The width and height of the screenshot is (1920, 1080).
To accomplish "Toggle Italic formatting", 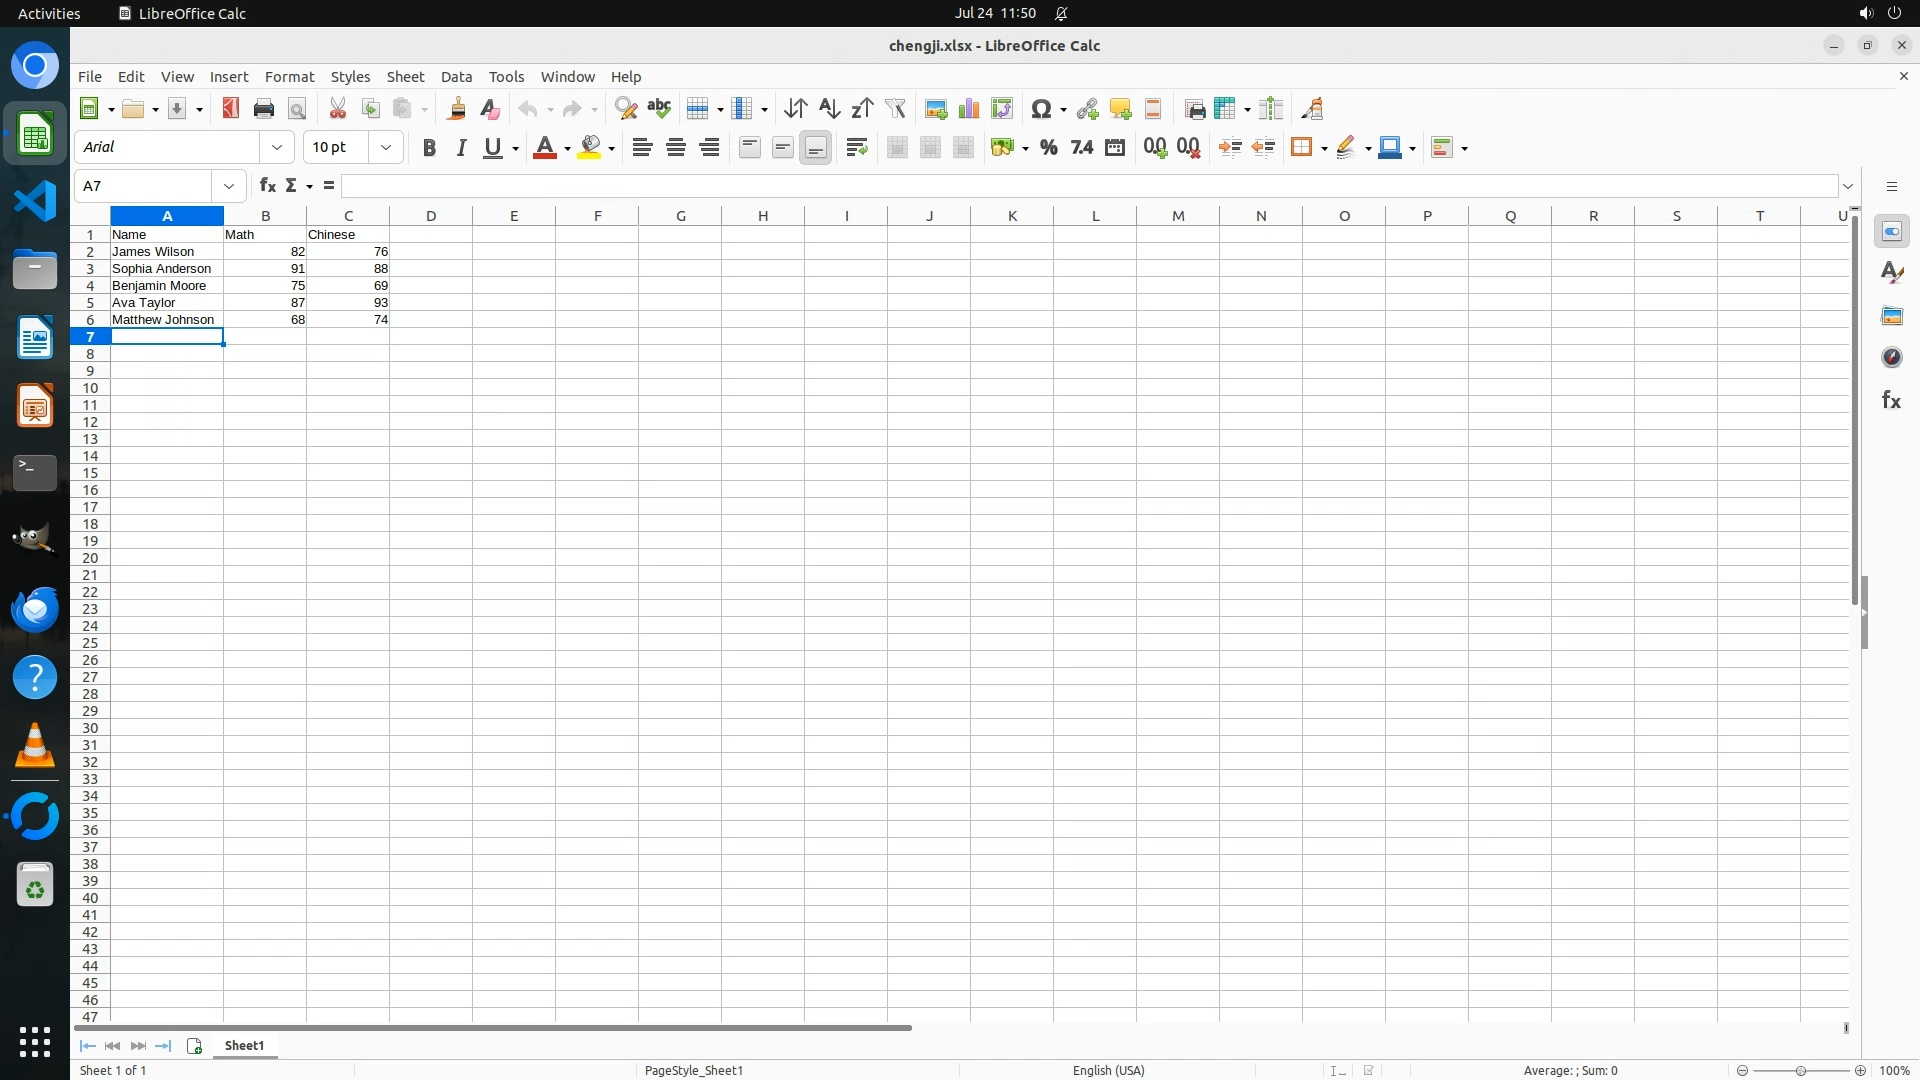I will click(461, 148).
